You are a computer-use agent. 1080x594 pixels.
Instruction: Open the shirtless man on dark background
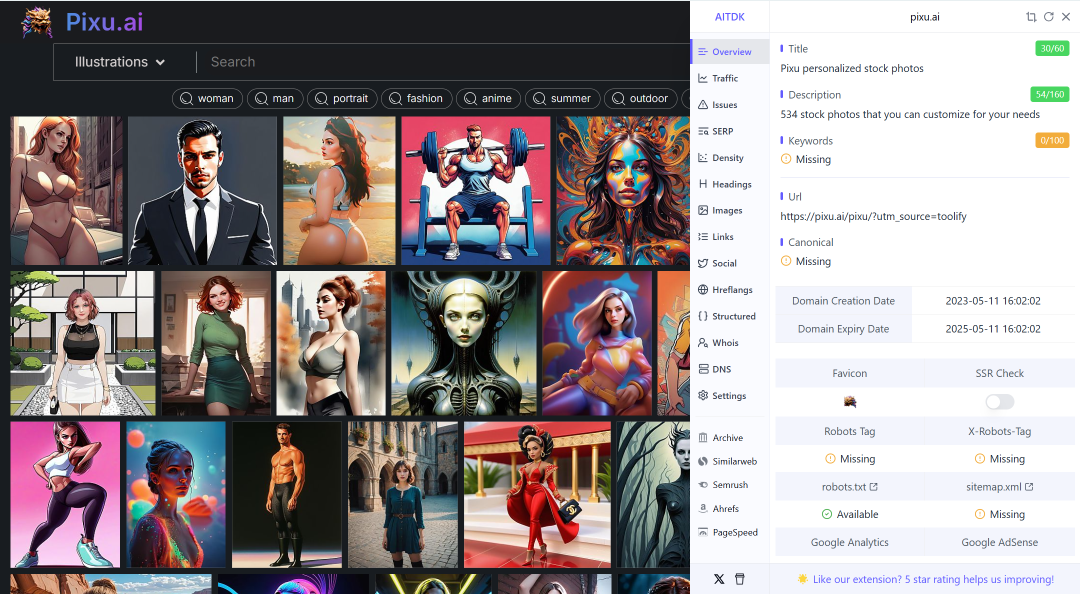pyautogui.click(x=287, y=495)
